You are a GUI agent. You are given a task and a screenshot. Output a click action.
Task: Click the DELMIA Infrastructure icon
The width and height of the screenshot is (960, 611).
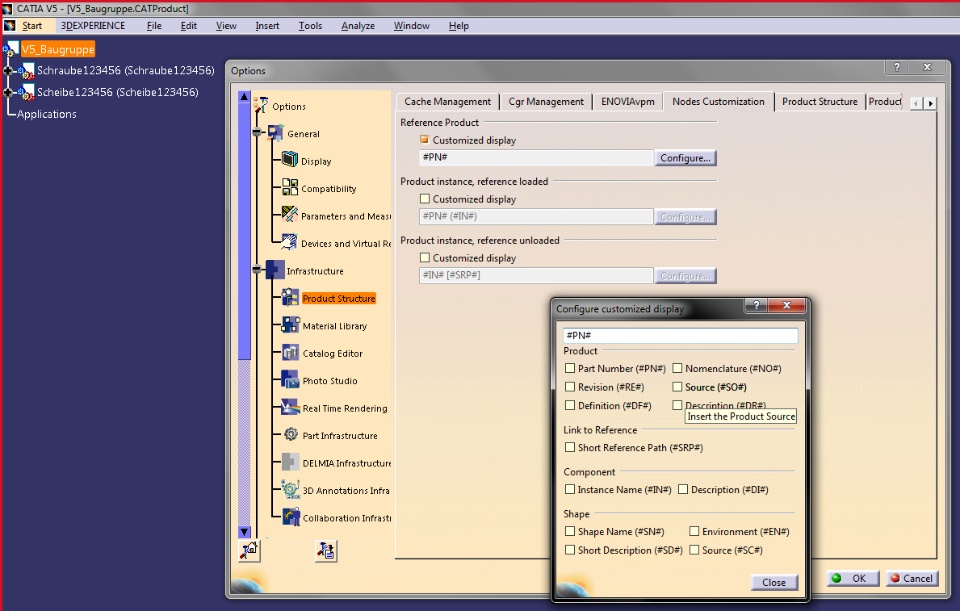pyautogui.click(x=290, y=462)
